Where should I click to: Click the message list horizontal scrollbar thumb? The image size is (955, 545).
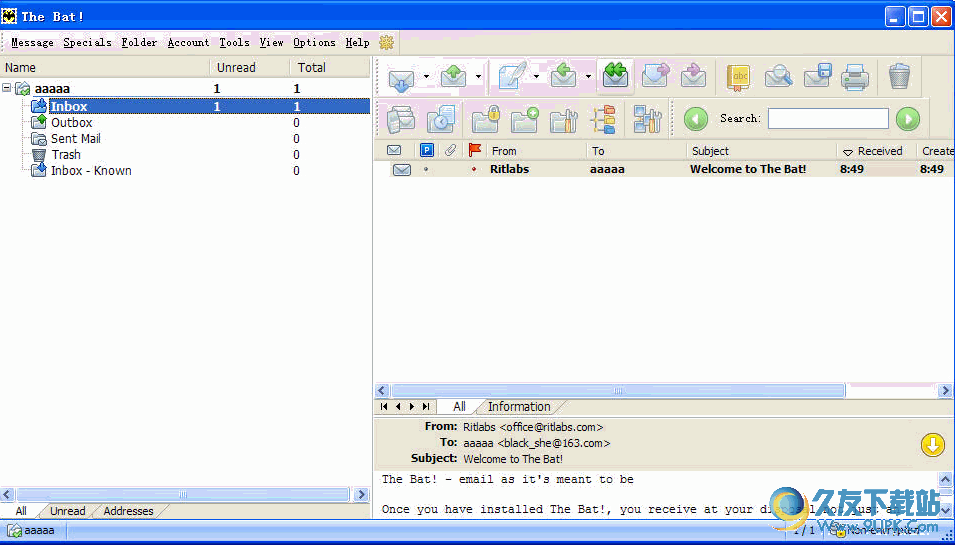pyautogui.click(x=618, y=390)
